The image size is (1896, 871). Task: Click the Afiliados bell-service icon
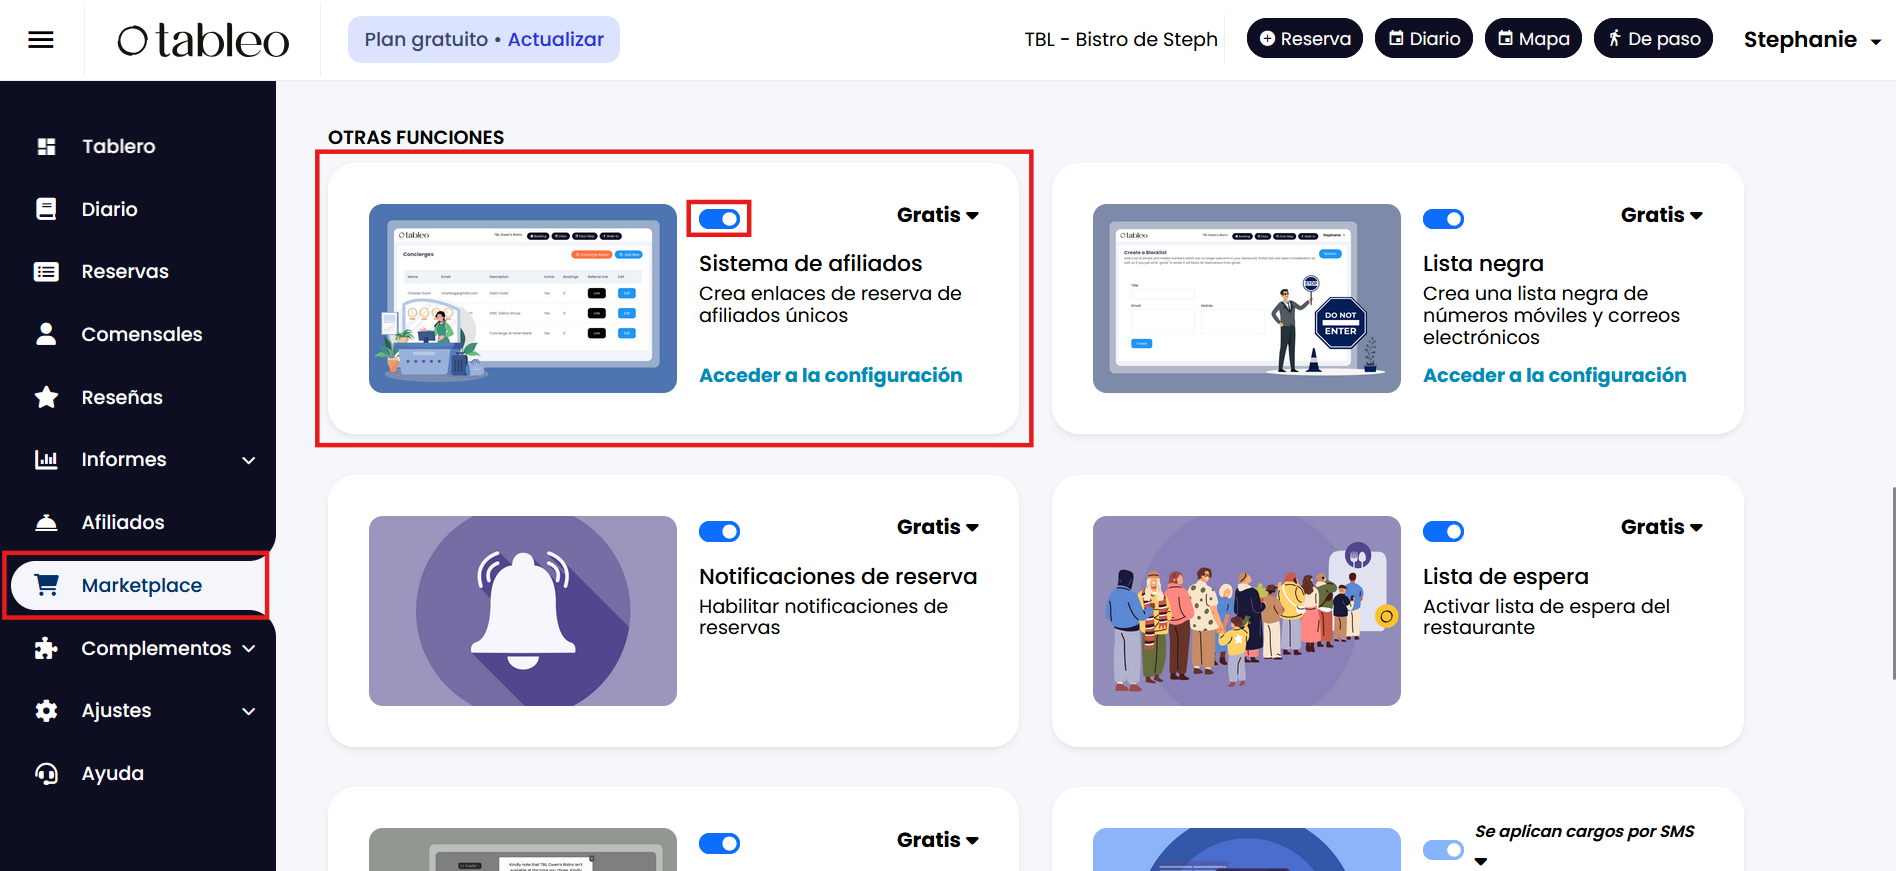[46, 522]
